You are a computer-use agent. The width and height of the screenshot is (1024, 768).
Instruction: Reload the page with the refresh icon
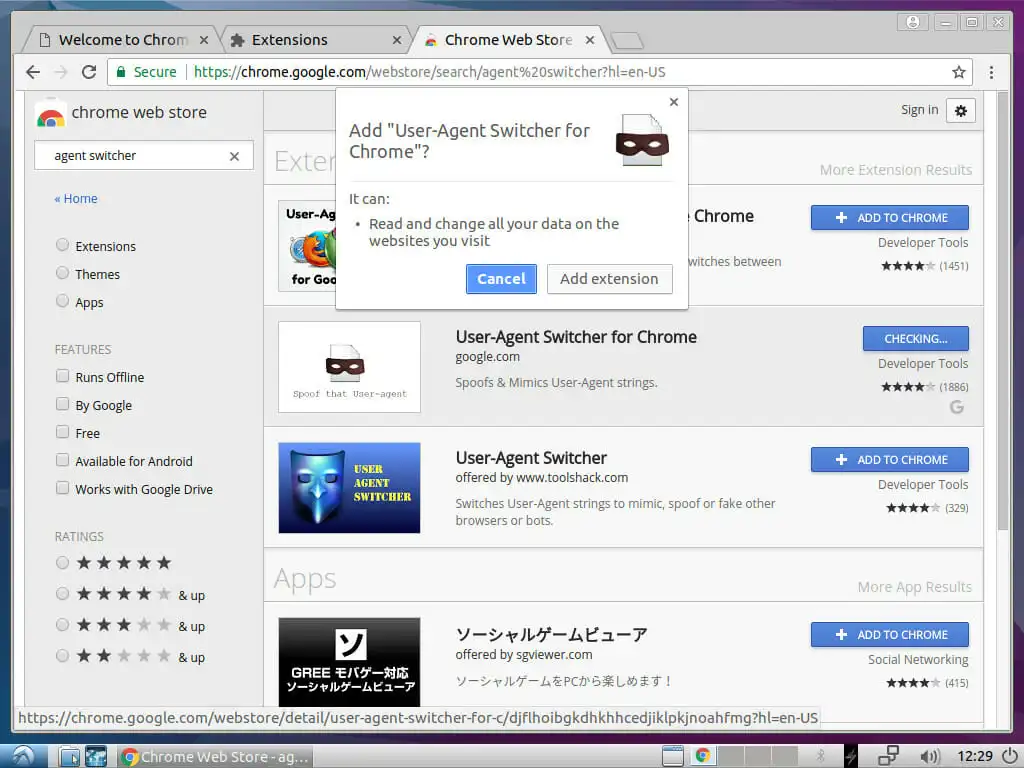point(89,72)
